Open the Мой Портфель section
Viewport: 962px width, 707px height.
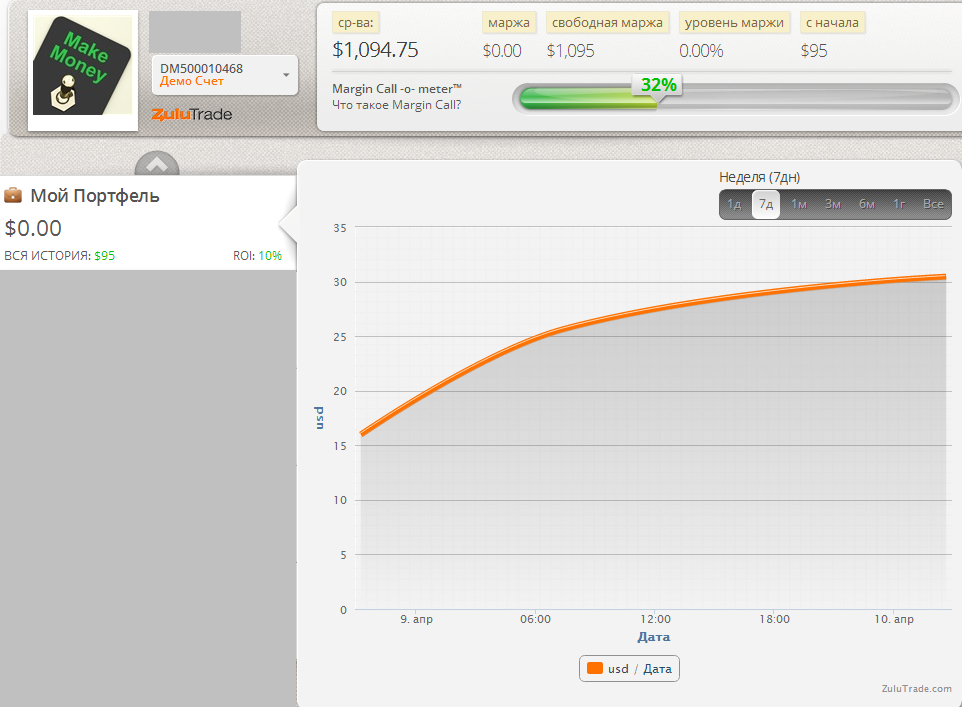point(95,196)
